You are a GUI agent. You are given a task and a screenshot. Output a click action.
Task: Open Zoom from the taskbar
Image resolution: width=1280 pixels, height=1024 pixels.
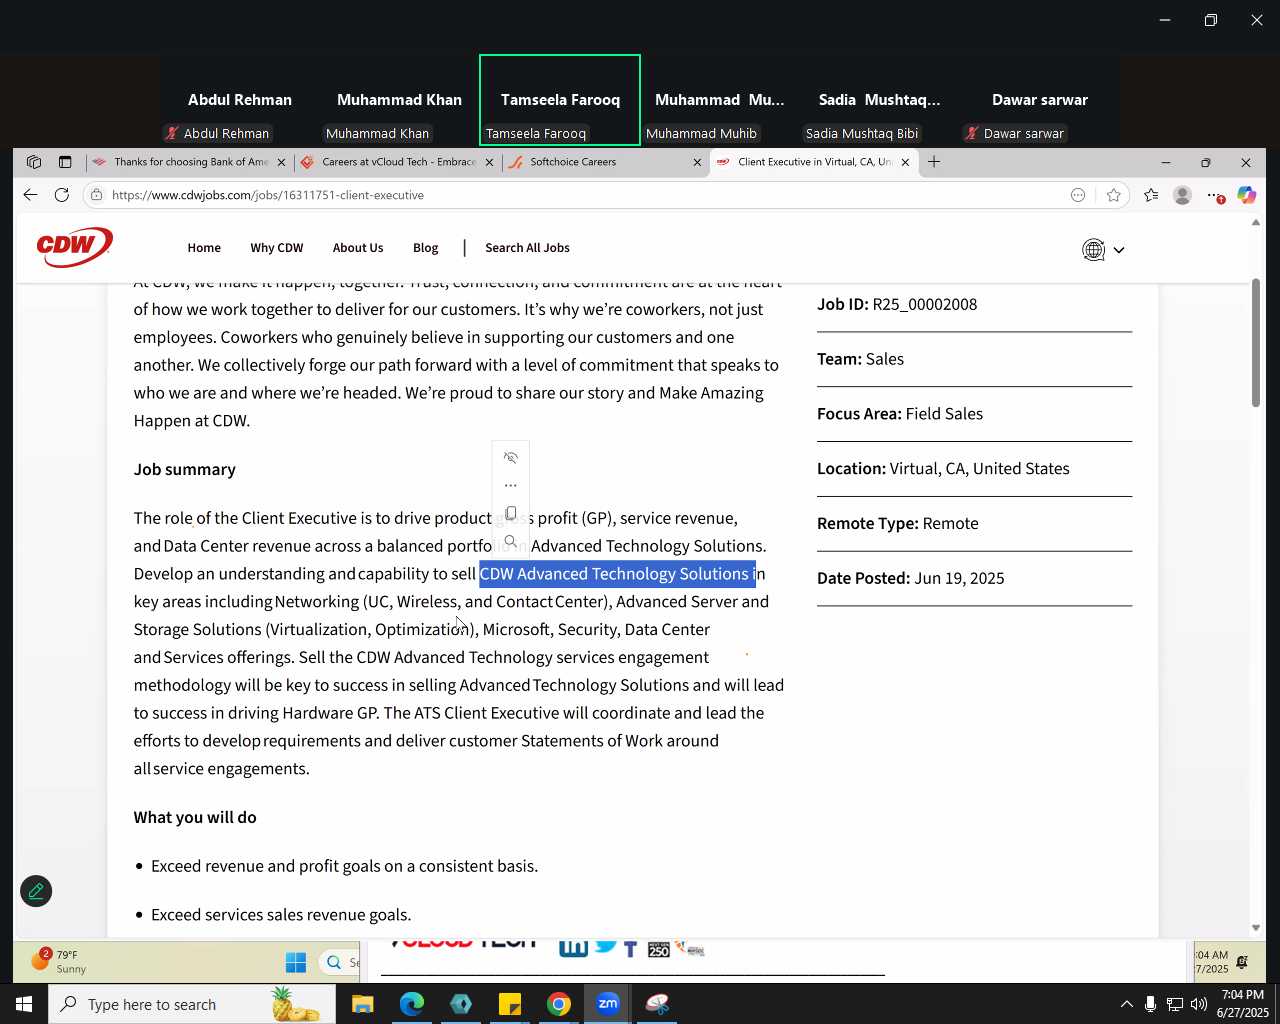click(608, 1004)
